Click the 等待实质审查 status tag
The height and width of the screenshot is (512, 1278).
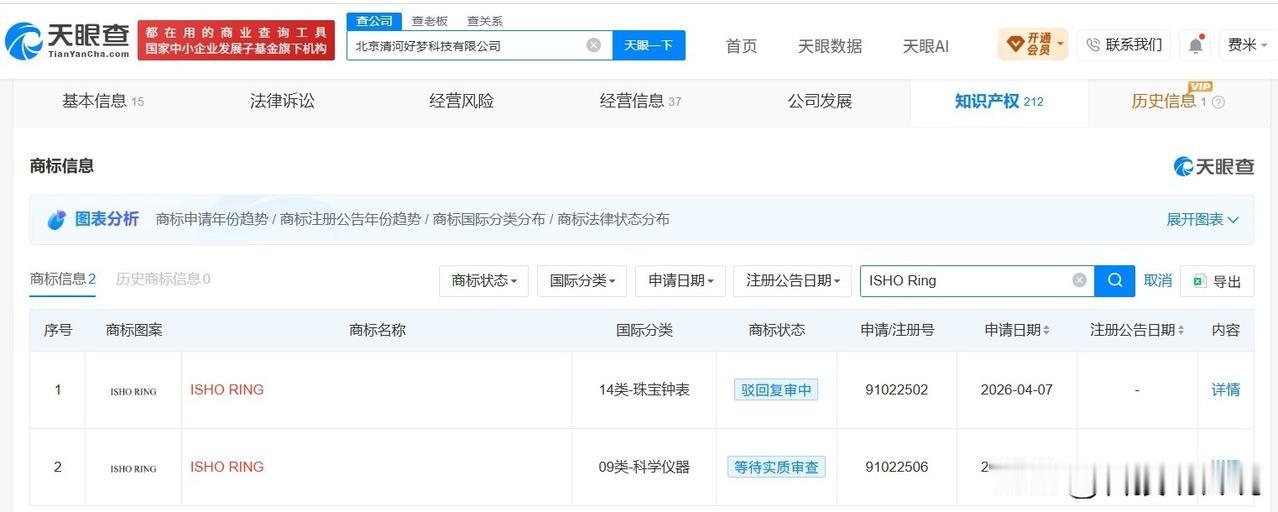776,467
